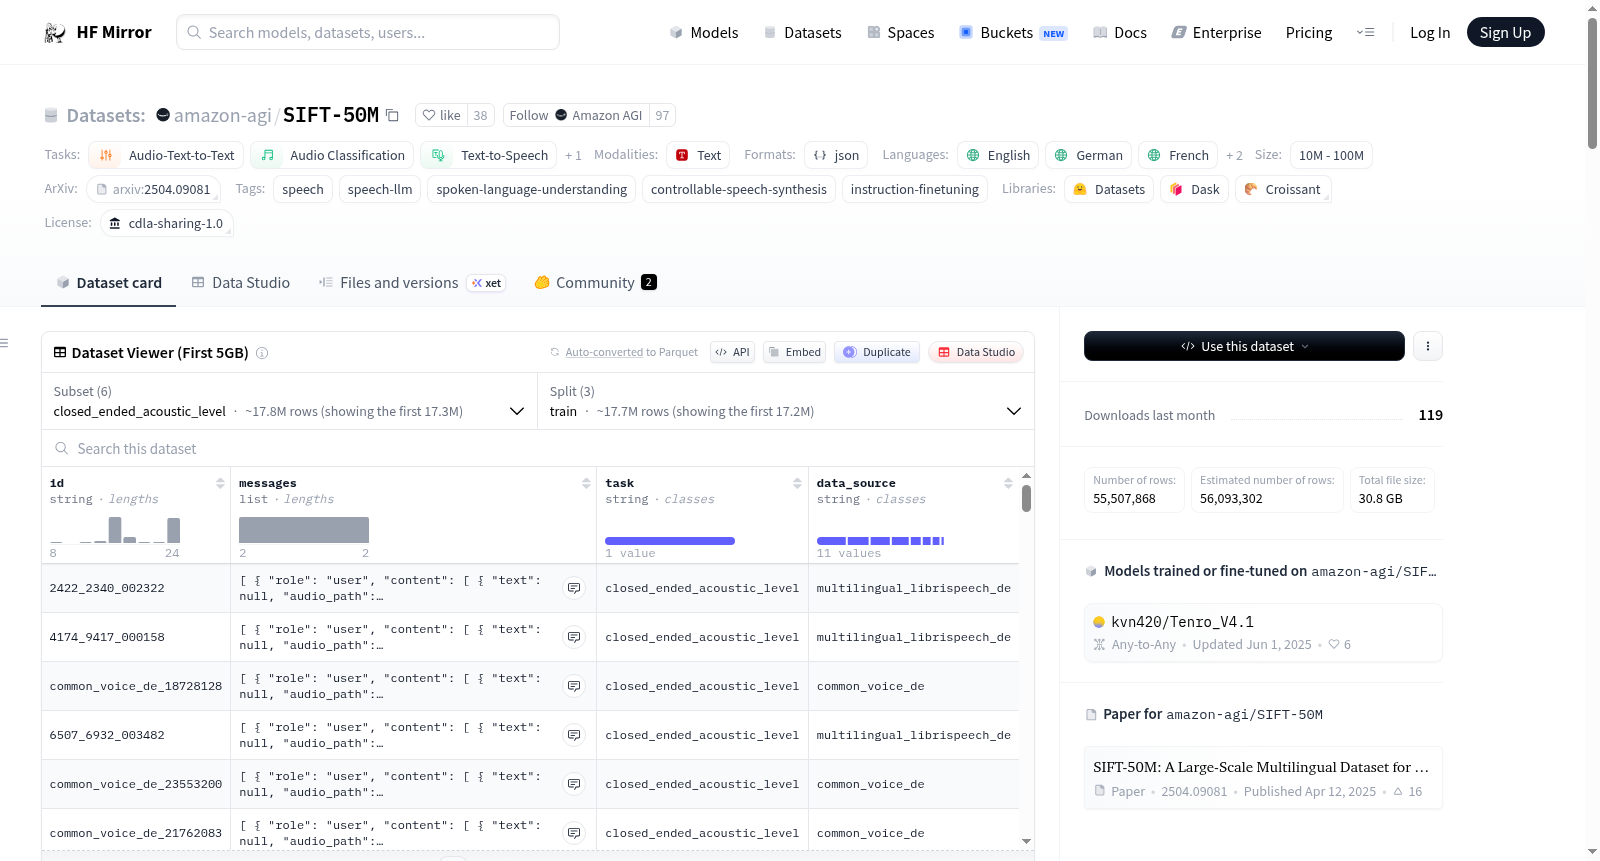This screenshot has height=861, width=1600.
Task: Open Data Studio from the viewer header button
Action: 976,352
